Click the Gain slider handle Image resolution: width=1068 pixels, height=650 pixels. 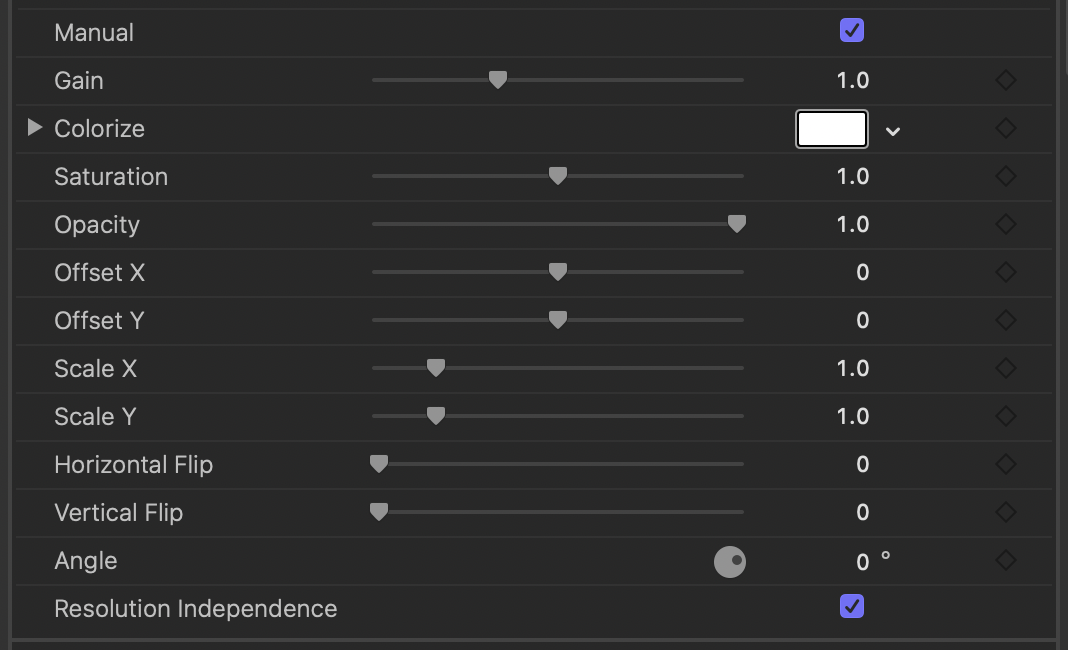498,80
